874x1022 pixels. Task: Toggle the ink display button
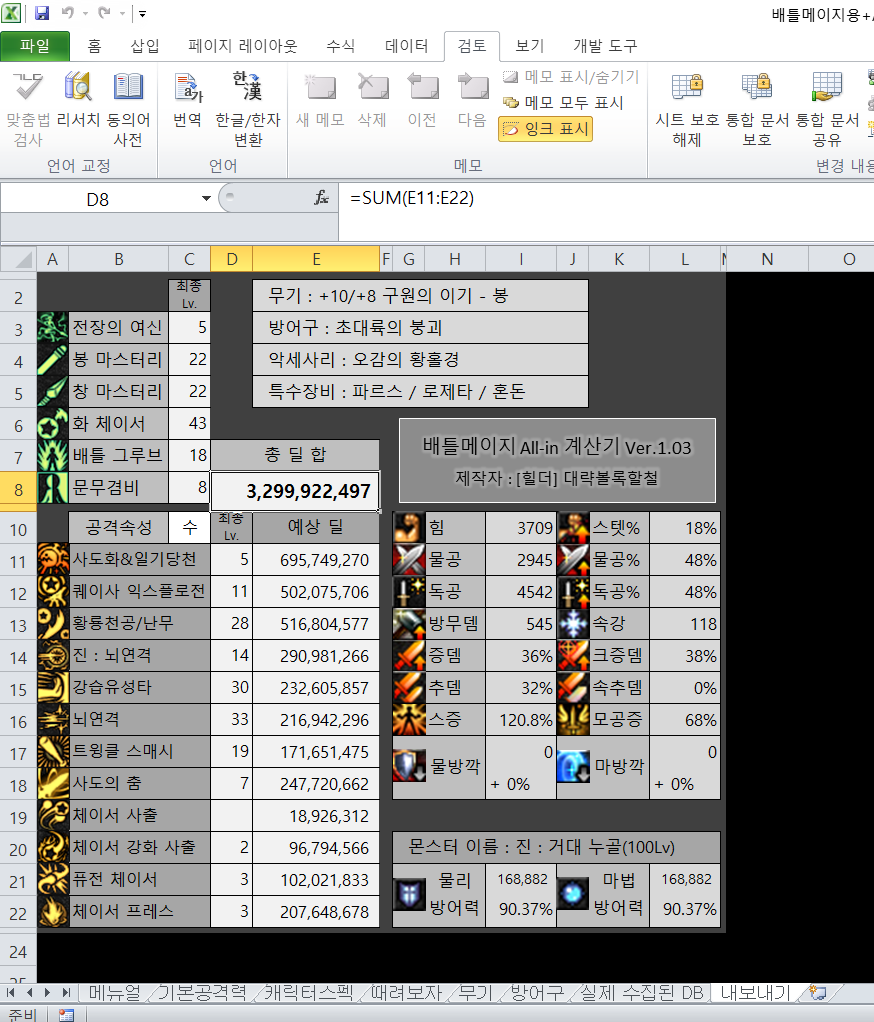545,128
